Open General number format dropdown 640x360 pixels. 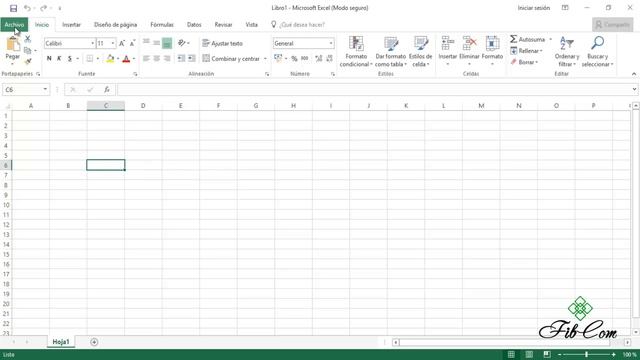331,43
